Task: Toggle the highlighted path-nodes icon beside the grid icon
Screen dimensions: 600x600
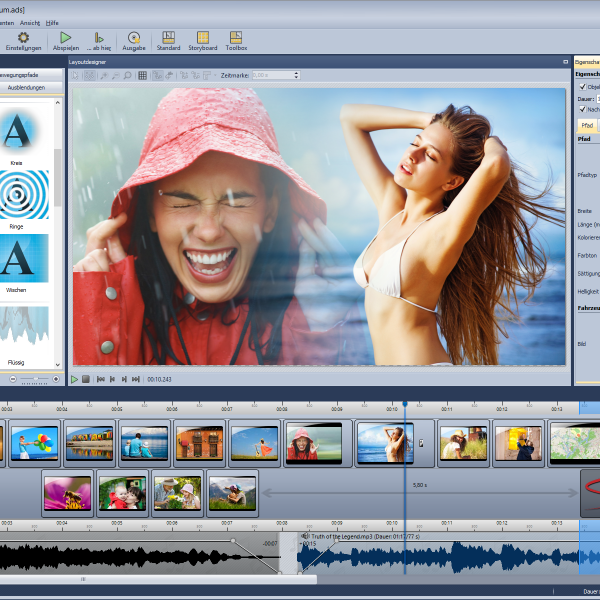Action: point(157,75)
